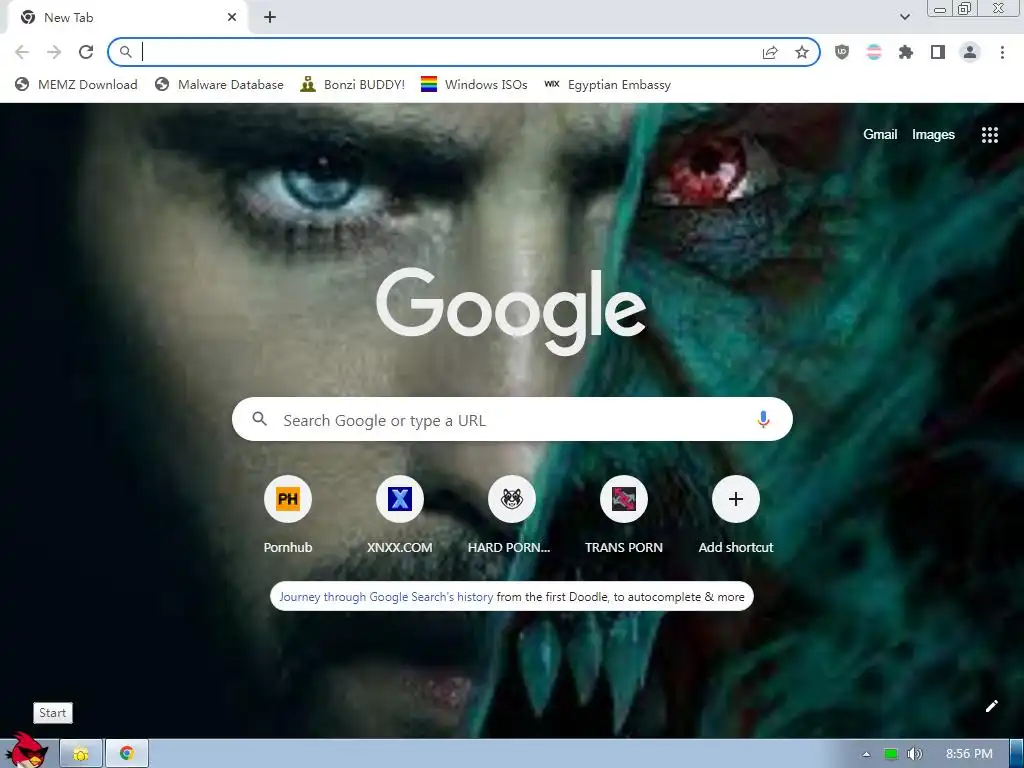Open the uBlock Origin shield extension
This screenshot has width=1024, height=768.
coord(842,52)
